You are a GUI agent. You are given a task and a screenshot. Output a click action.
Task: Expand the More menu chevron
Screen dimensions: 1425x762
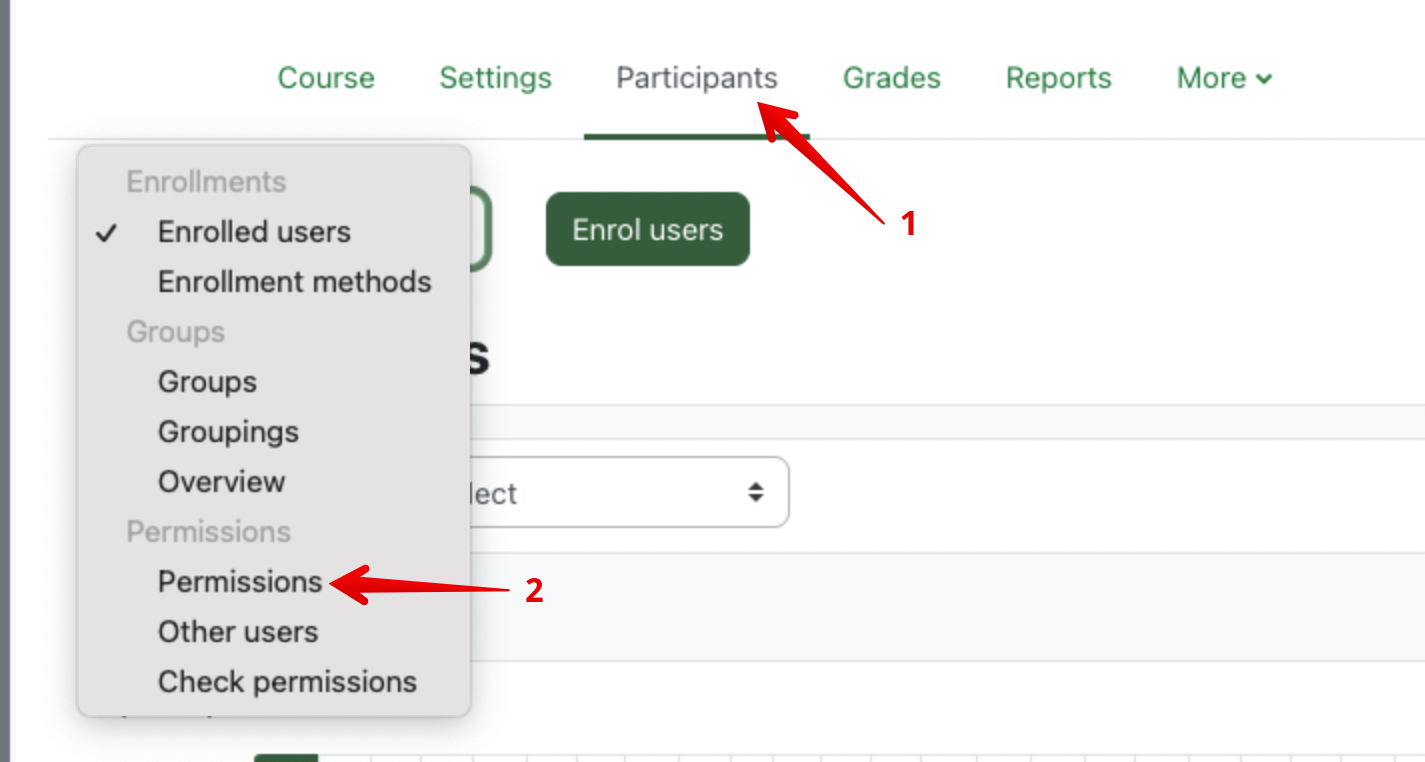pyautogui.click(x=1264, y=79)
